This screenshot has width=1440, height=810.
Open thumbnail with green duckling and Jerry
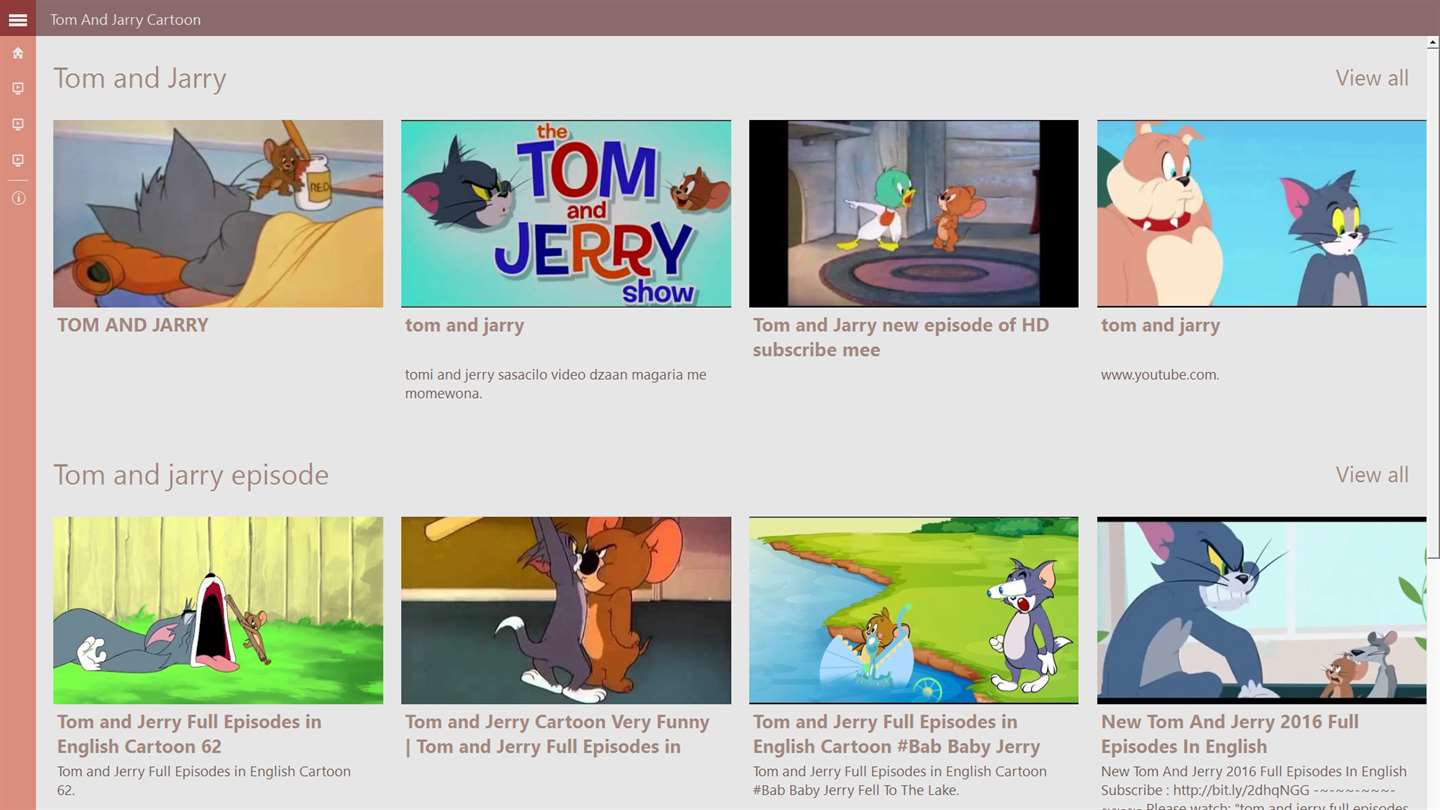tap(914, 214)
